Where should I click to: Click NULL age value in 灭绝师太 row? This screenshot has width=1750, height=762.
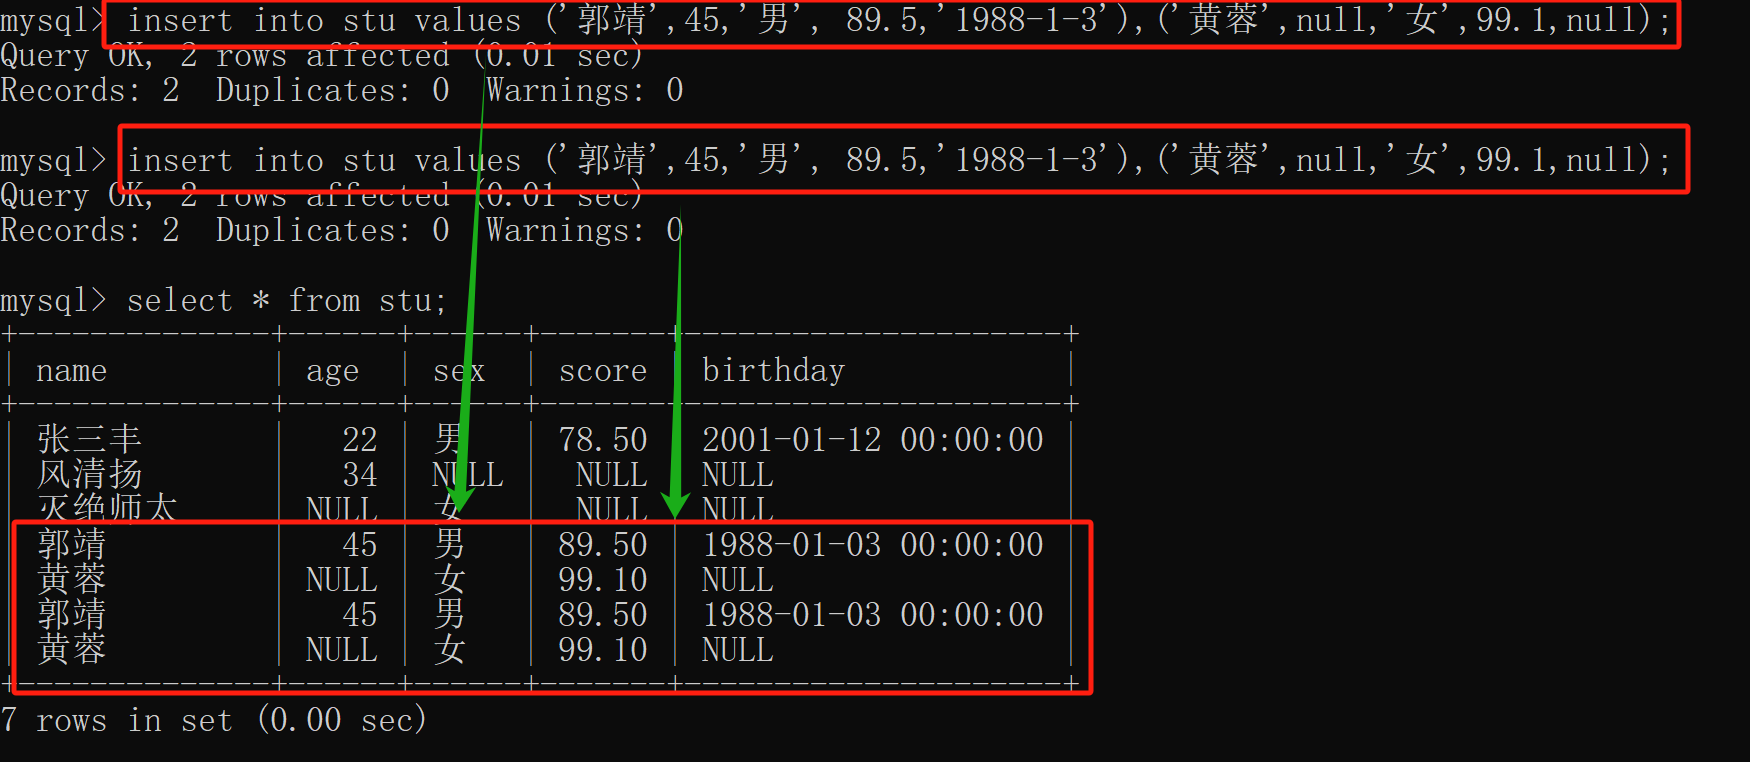(x=341, y=508)
